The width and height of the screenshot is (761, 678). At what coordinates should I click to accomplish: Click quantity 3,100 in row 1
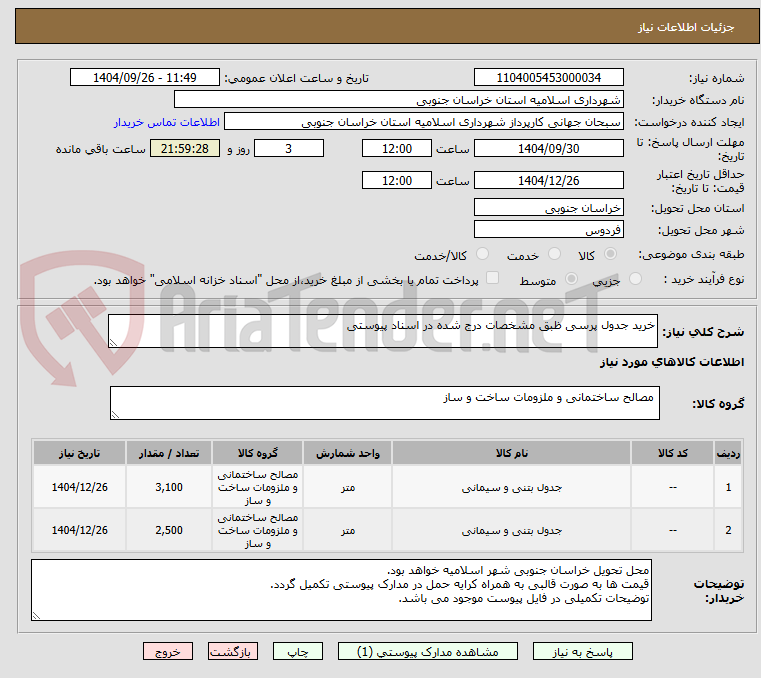click(169, 487)
